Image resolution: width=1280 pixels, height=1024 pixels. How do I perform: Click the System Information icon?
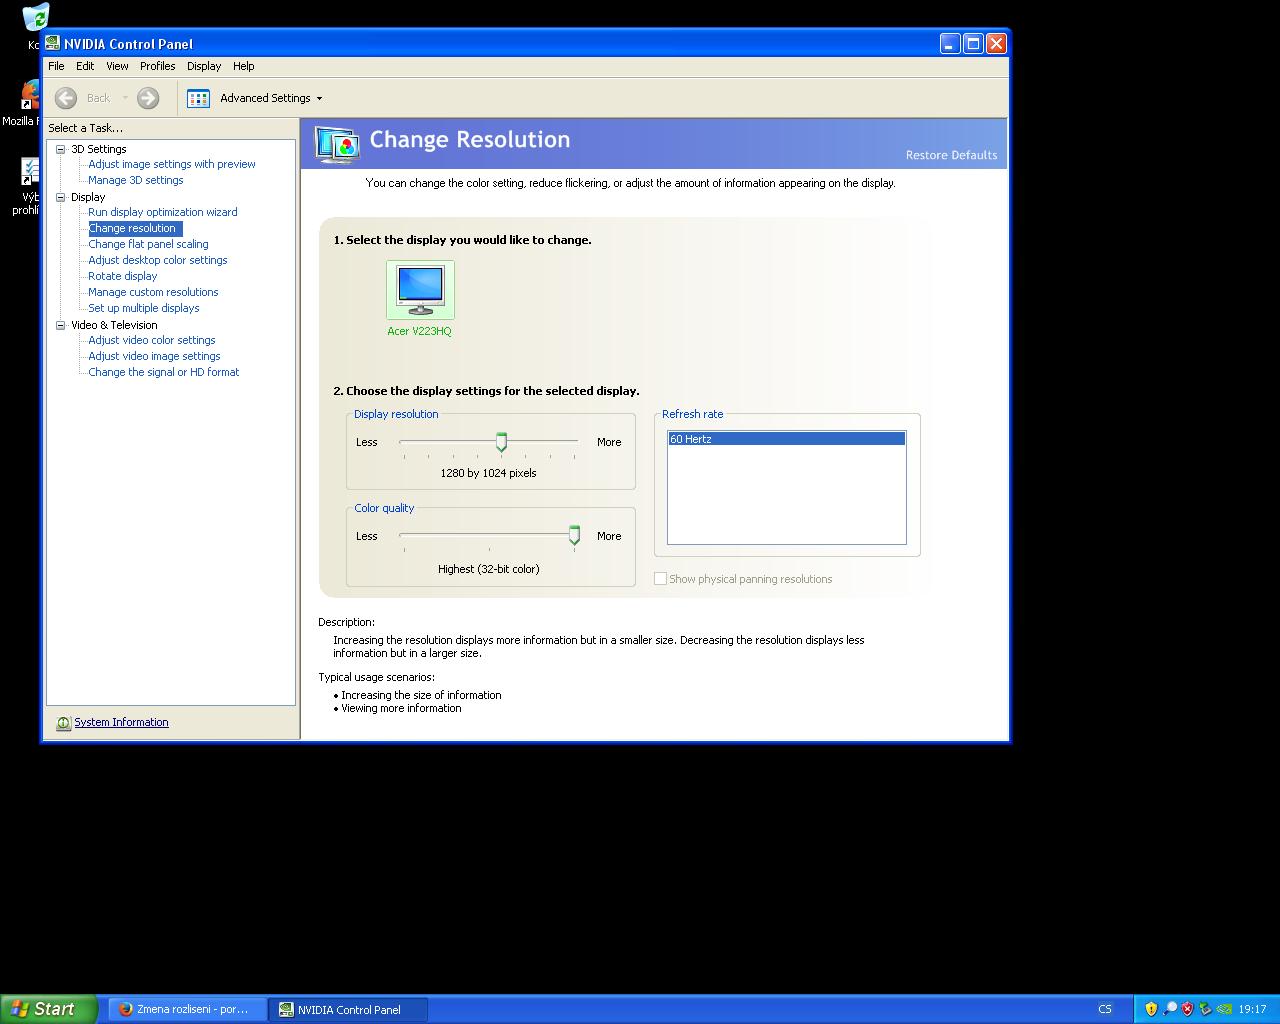(63, 723)
